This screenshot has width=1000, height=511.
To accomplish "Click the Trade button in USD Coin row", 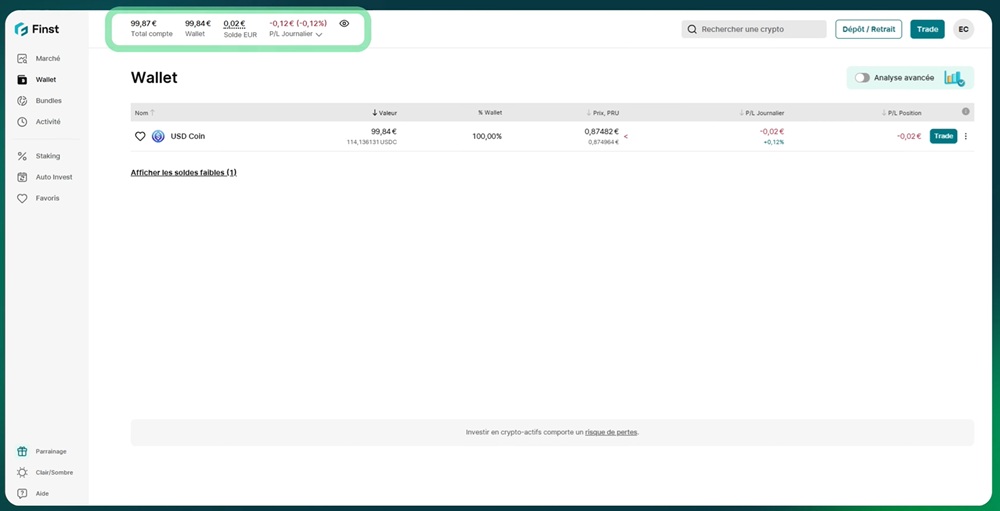I will (x=943, y=137).
